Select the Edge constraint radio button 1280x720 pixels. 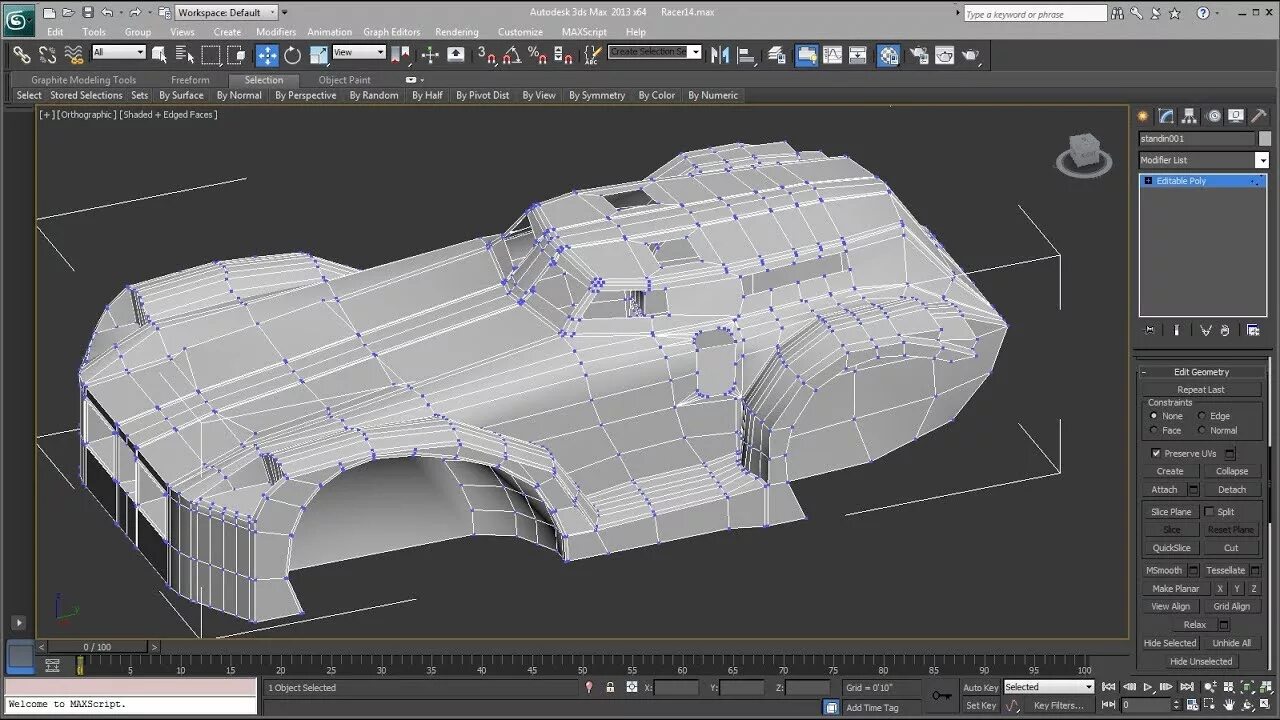(x=1200, y=416)
